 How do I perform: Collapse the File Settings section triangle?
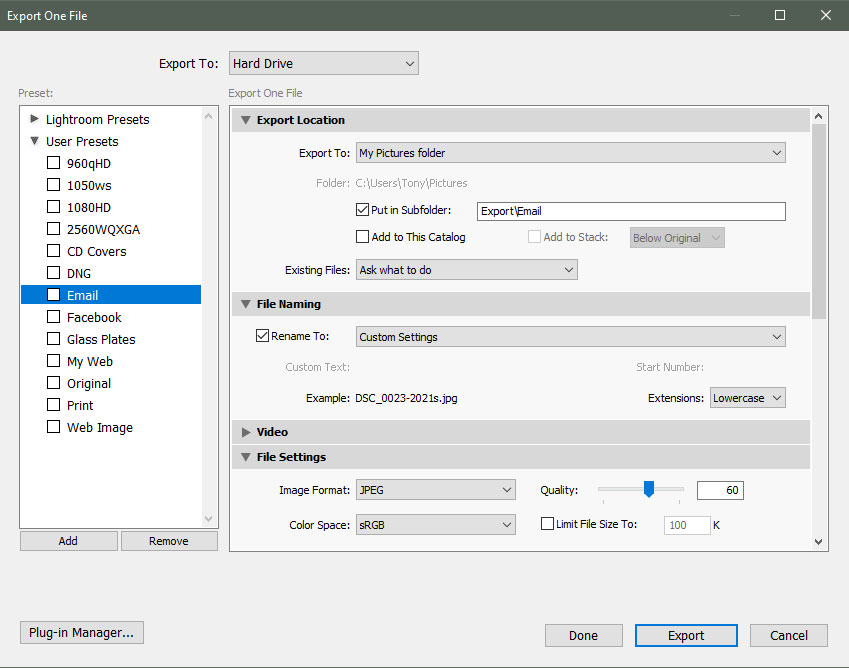coord(246,457)
